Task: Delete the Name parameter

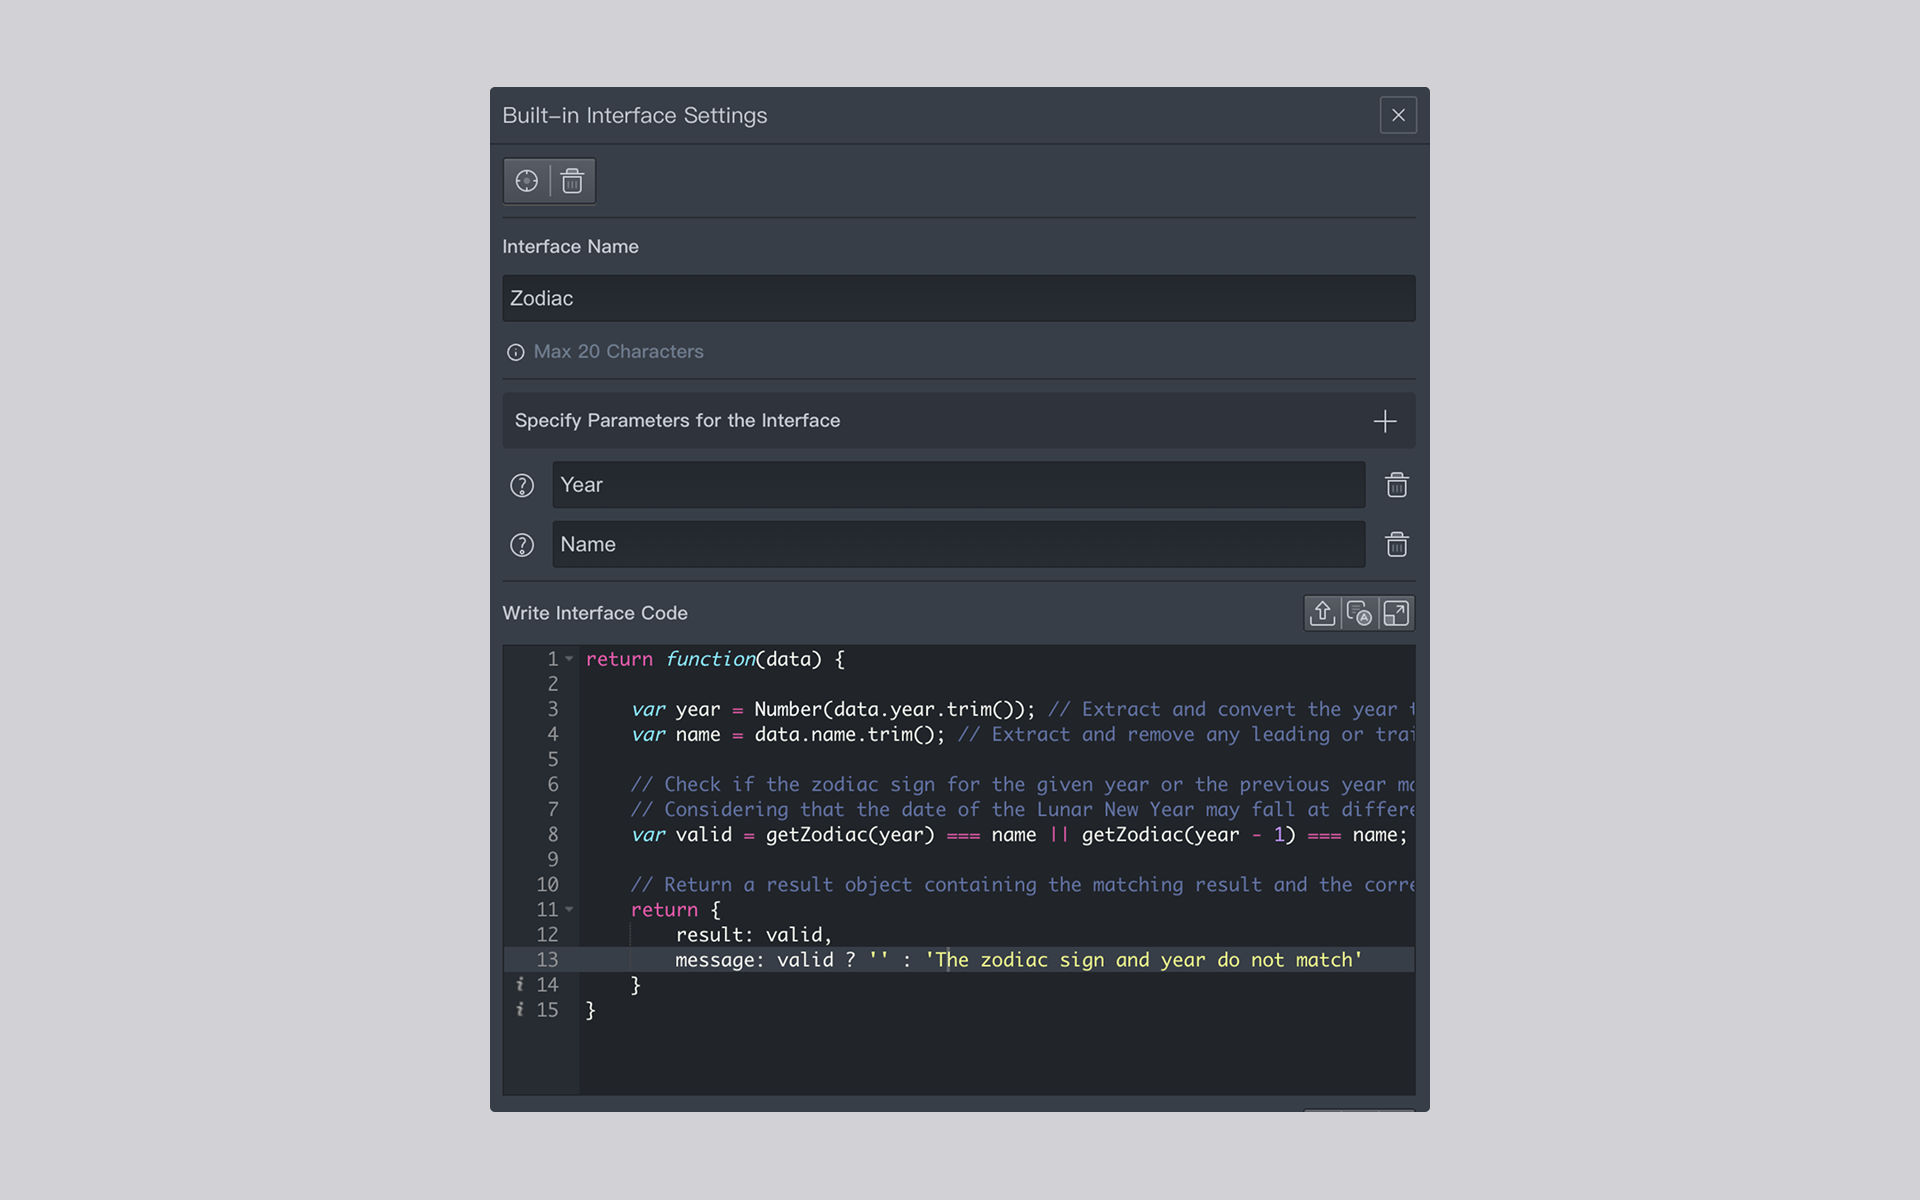Action: [1397, 544]
